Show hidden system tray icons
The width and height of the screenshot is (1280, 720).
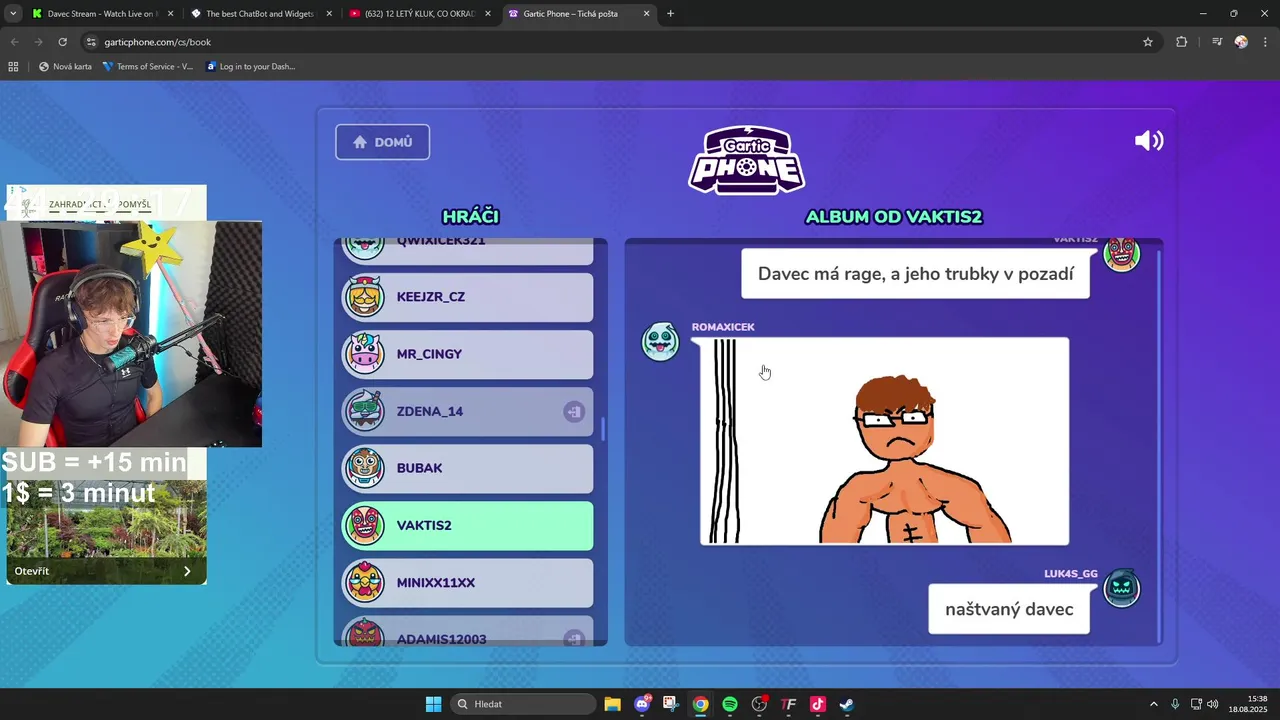pos(1153,704)
